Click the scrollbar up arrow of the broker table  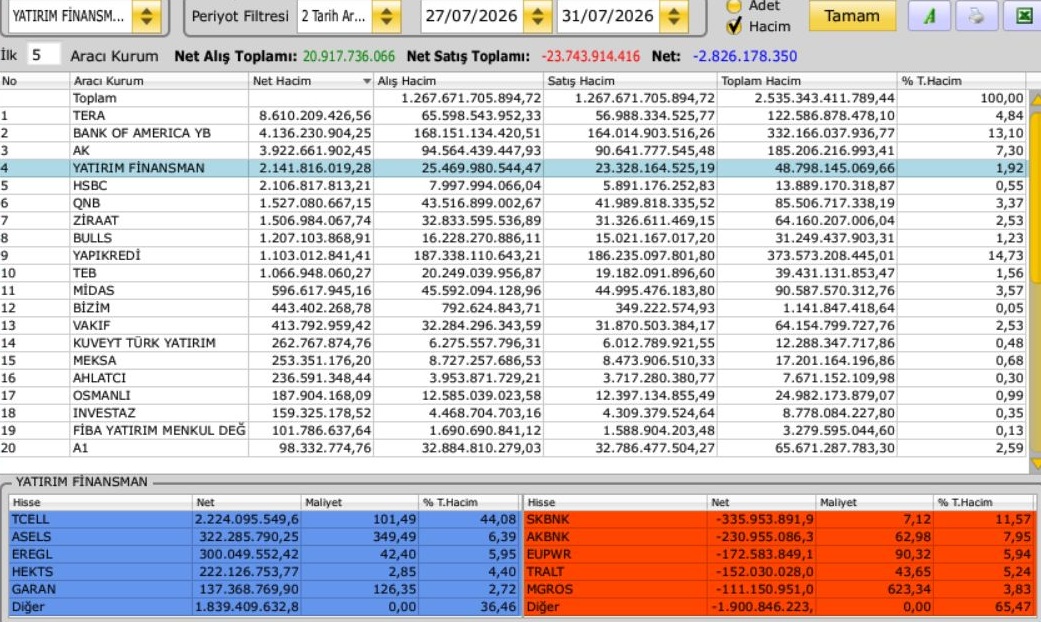(1035, 99)
